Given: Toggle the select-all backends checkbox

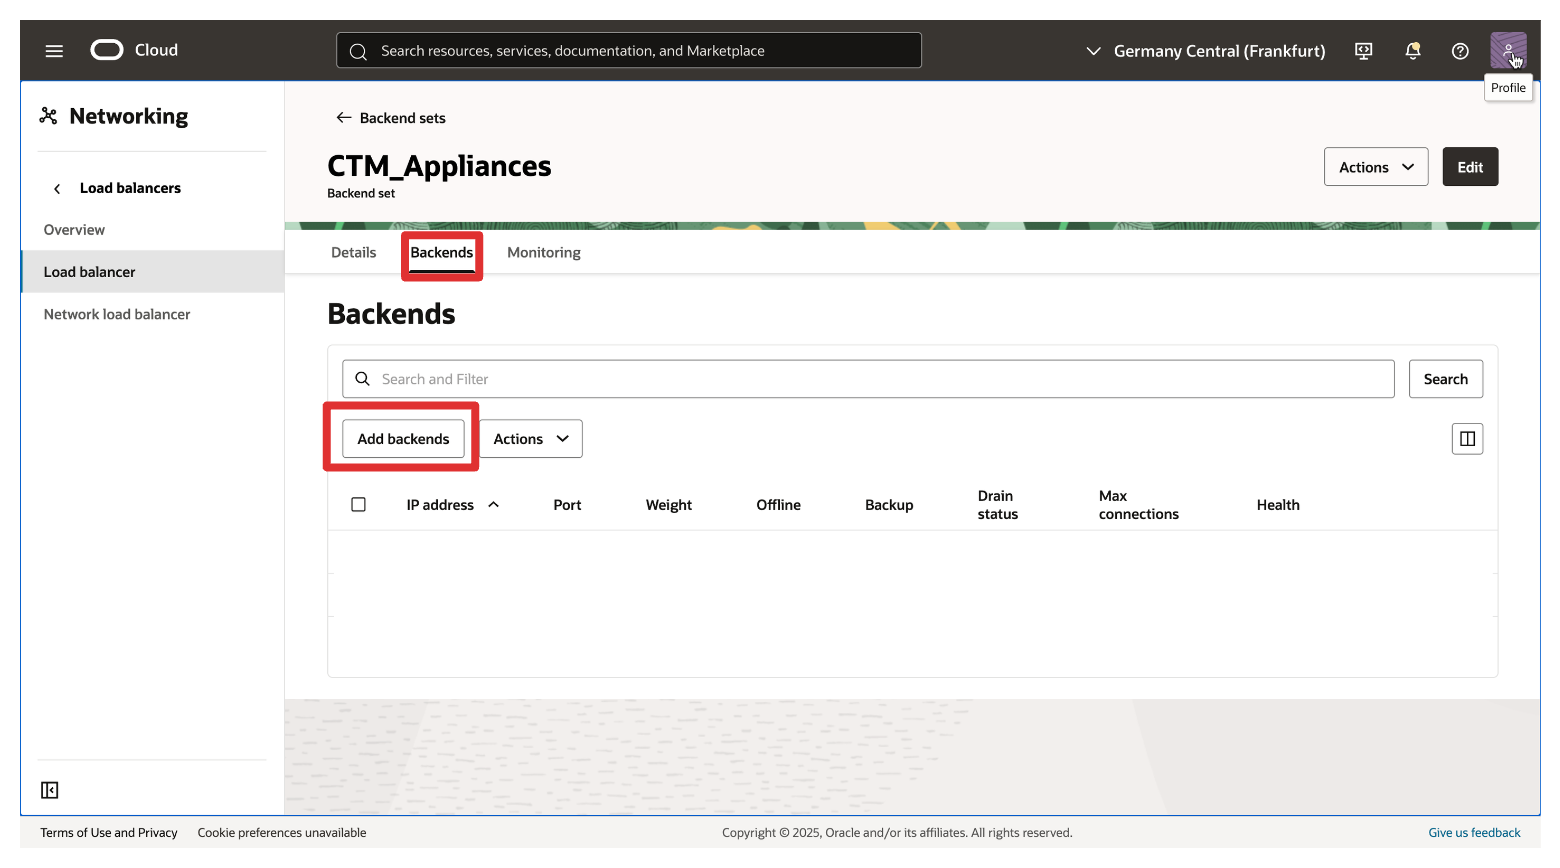Looking at the screenshot, I should [359, 505].
